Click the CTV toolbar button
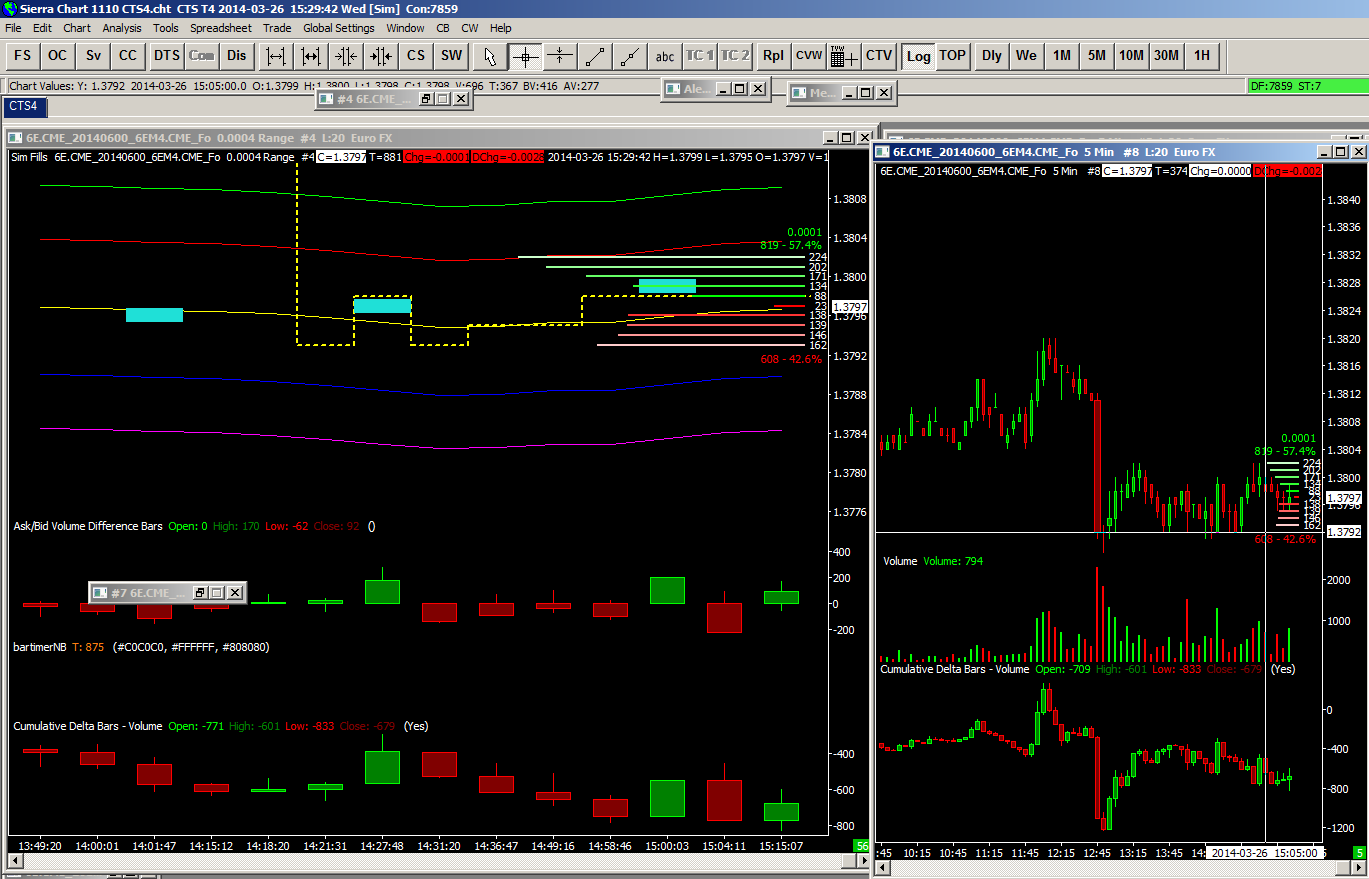 (879, 56)
